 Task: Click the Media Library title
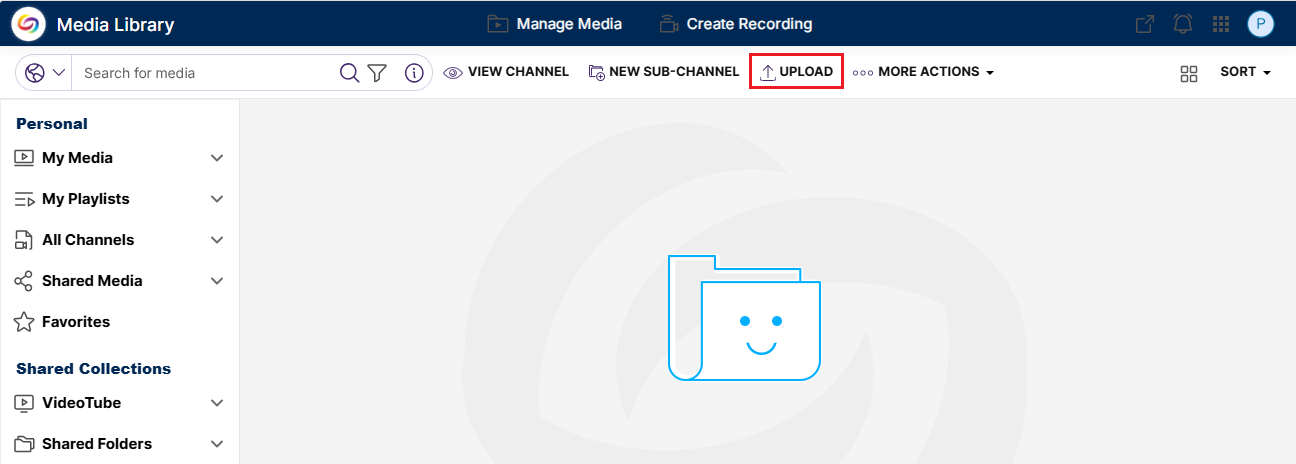tap(115, 24)
